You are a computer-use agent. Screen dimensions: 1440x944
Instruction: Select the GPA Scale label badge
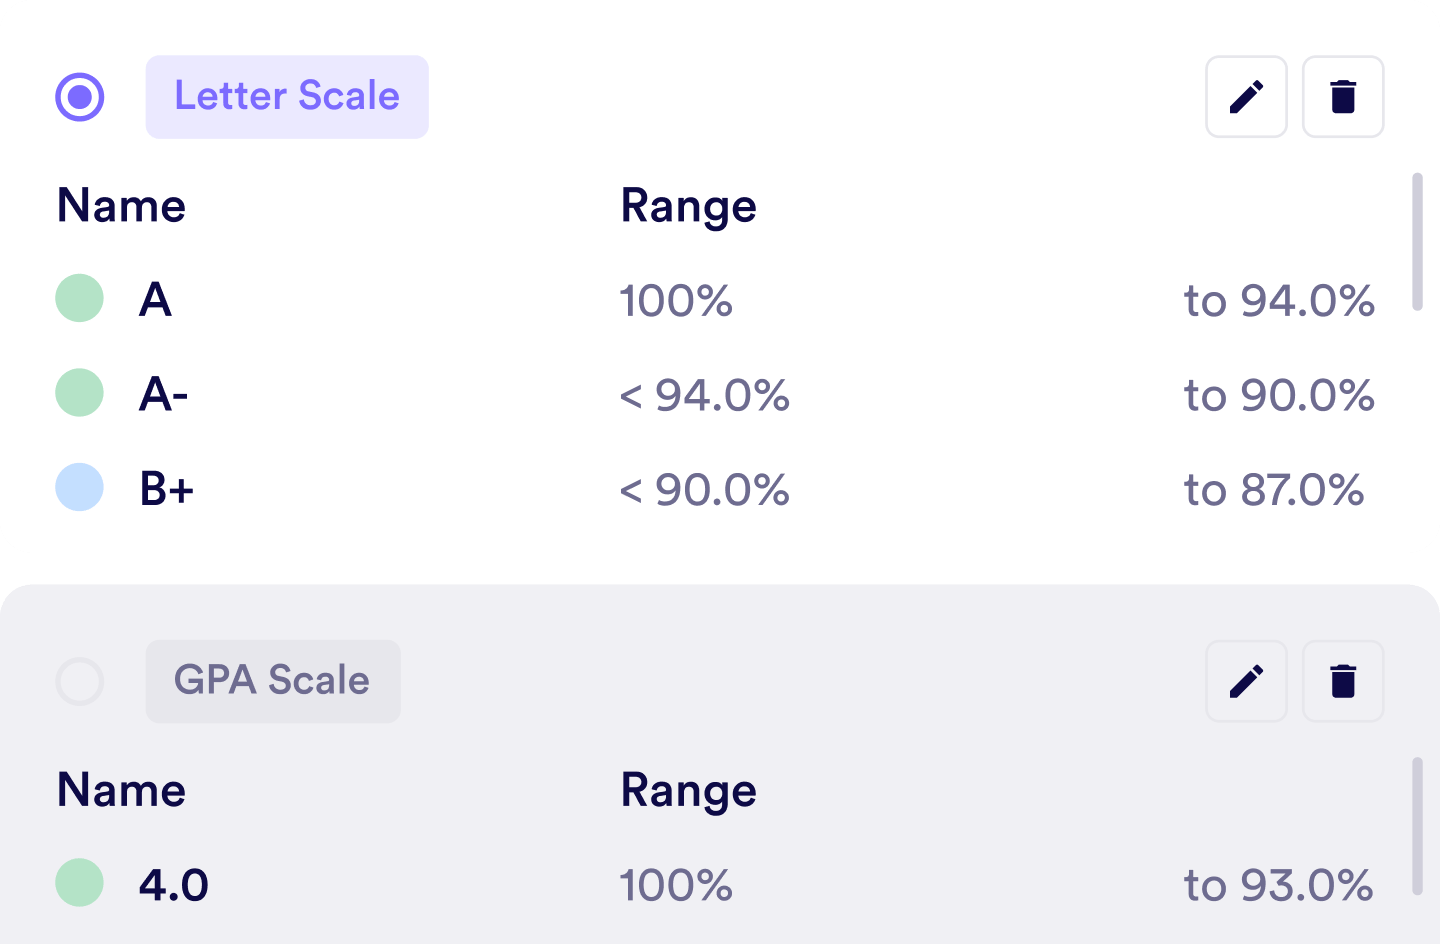273,681
